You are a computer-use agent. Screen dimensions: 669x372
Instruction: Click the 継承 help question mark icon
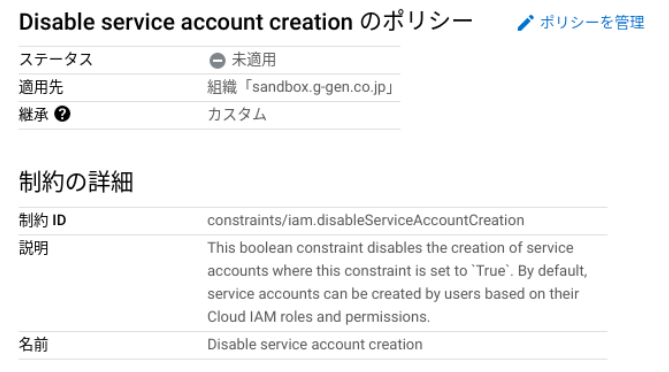pos(62,114)
